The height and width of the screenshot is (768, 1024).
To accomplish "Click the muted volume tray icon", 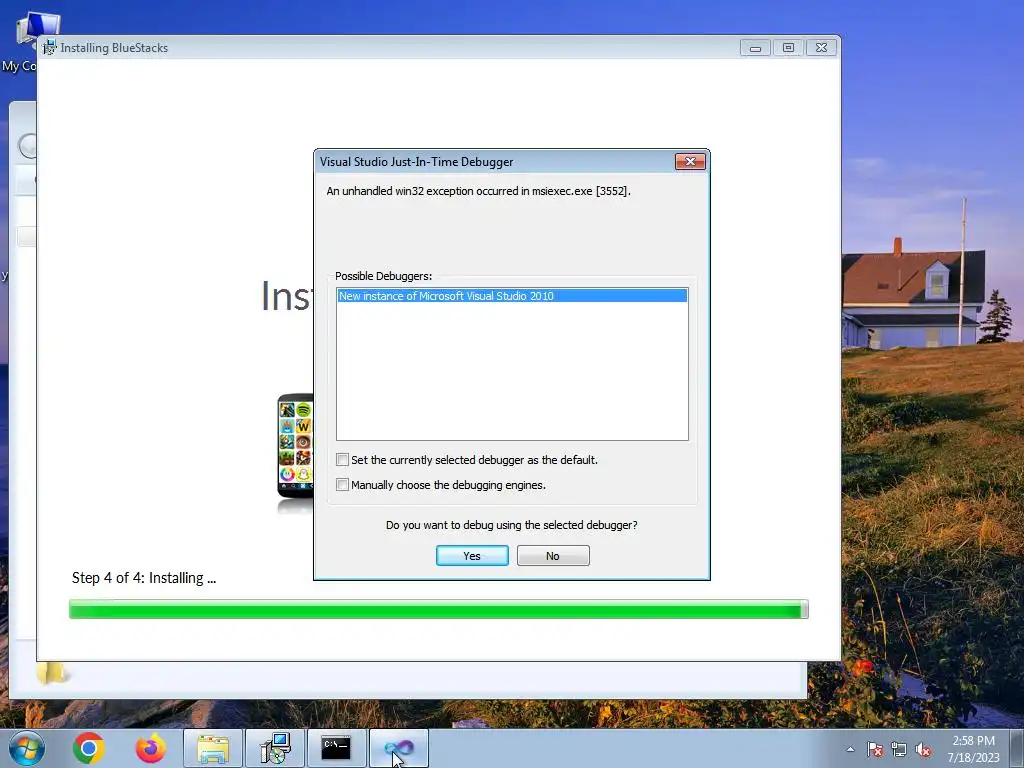I will click(923, 749).
